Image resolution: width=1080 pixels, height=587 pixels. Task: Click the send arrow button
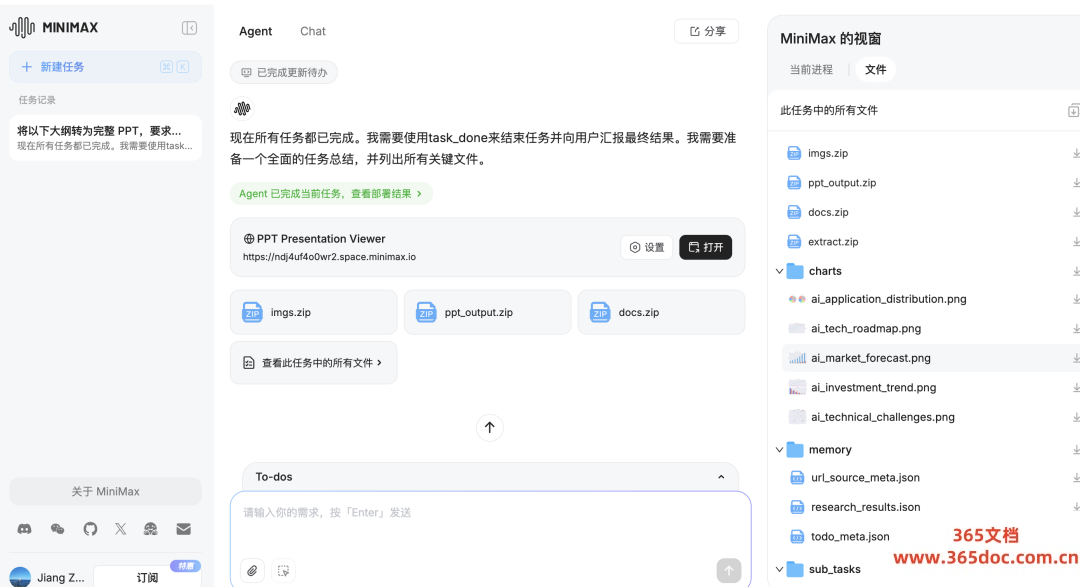729,570
